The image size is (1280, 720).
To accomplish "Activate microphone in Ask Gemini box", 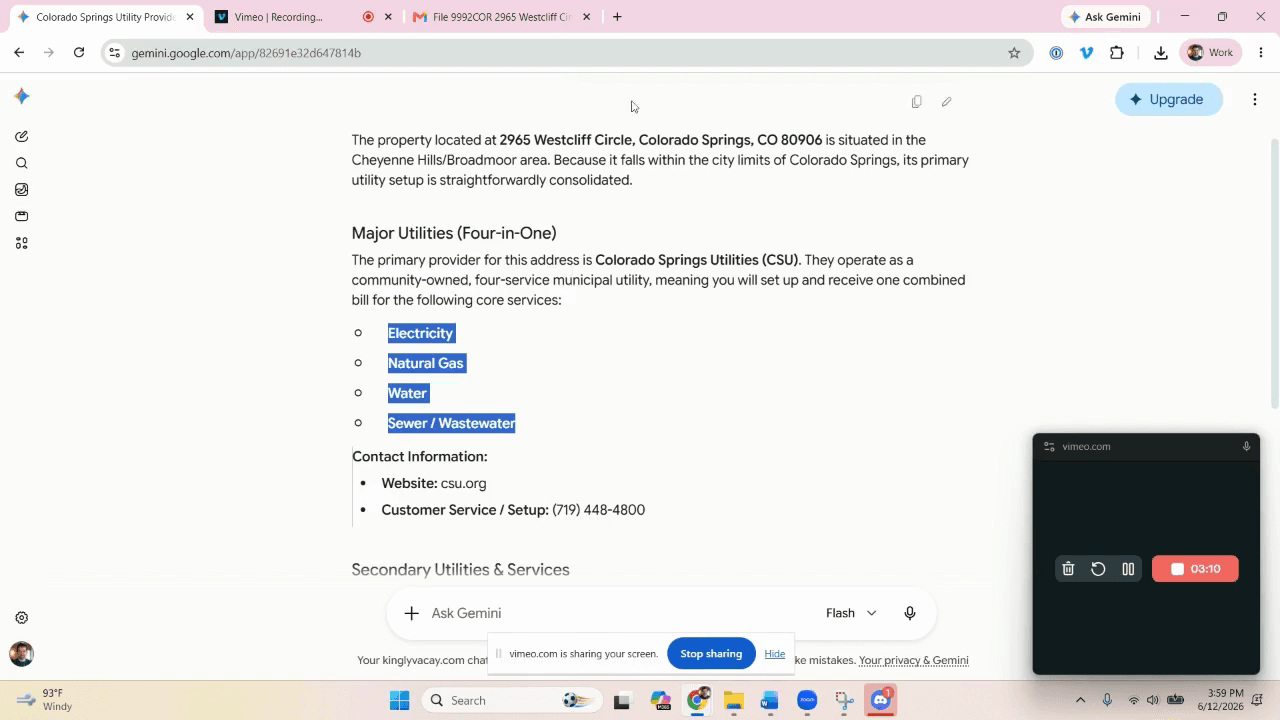I will coord(910,613).
